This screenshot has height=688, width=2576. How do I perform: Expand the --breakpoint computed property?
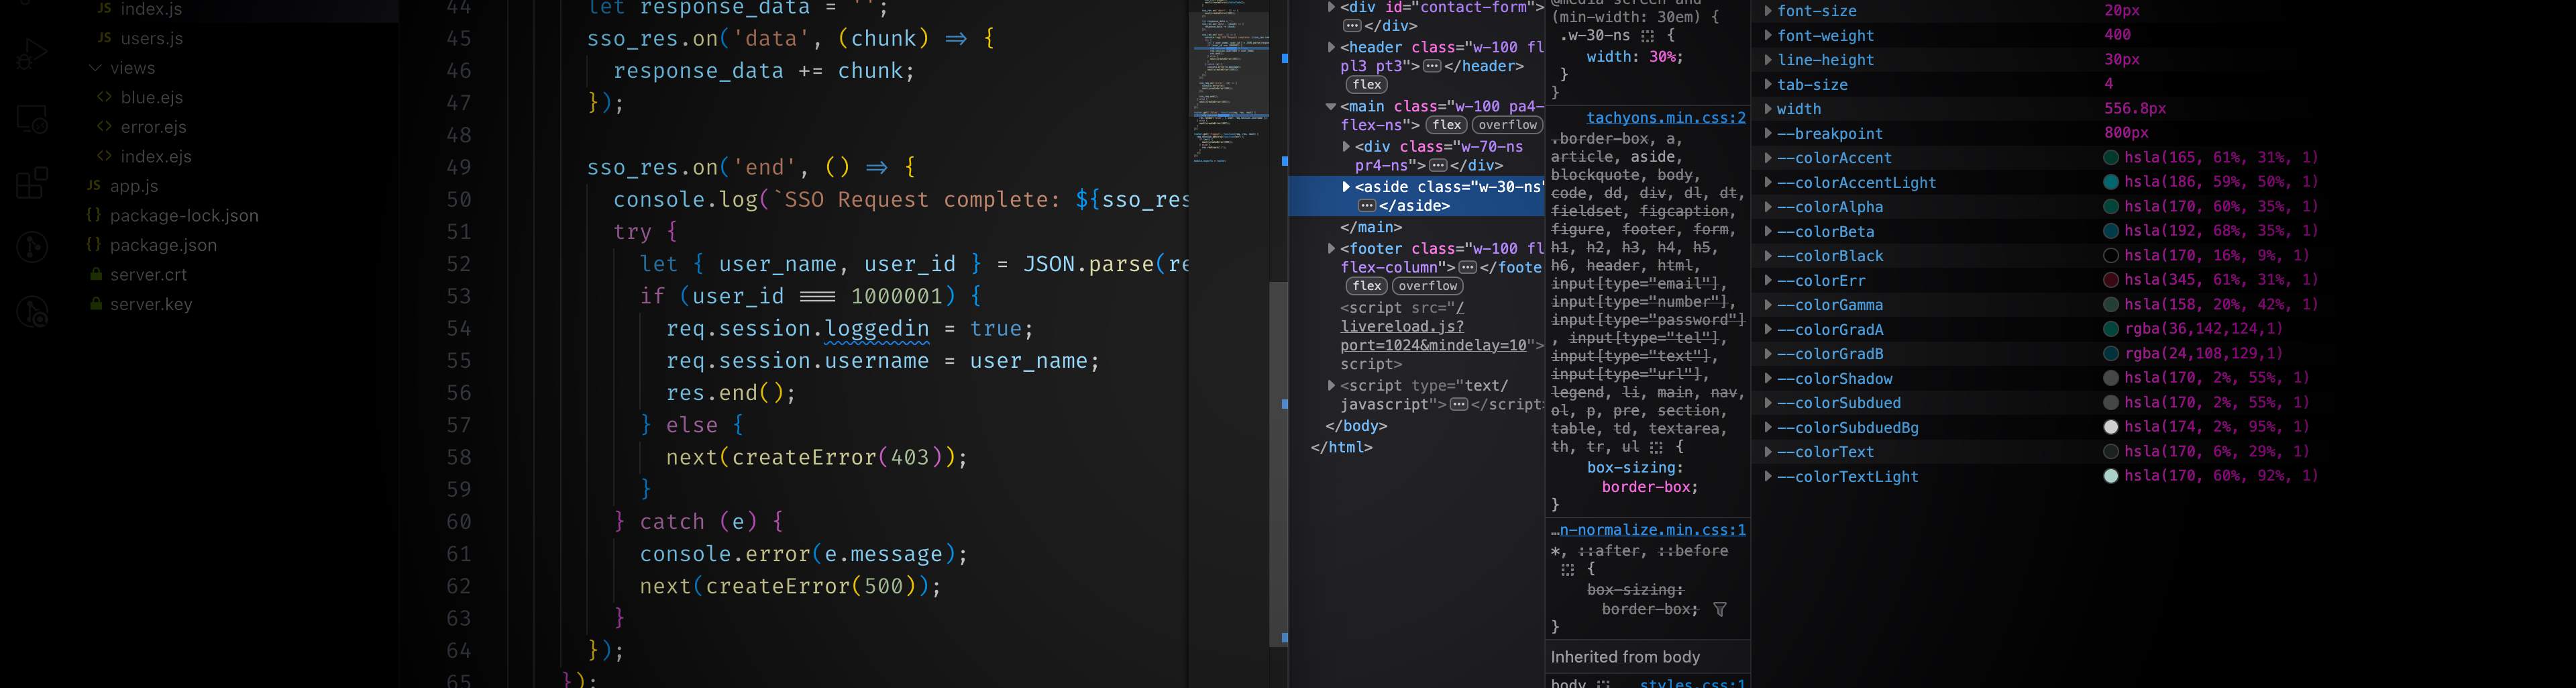[1768, 133]
